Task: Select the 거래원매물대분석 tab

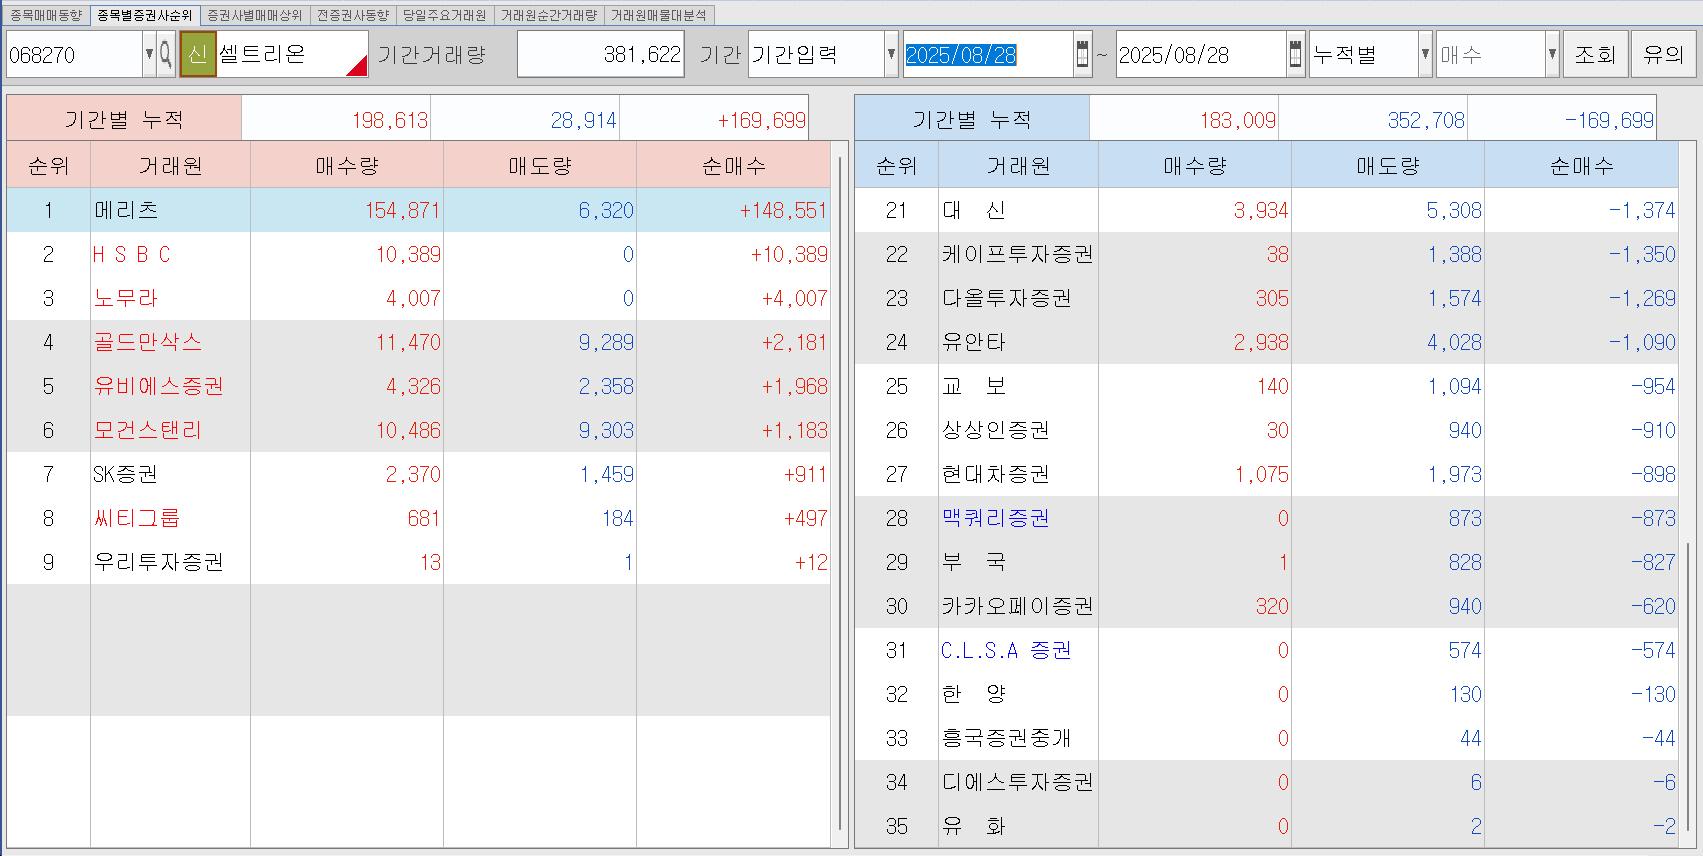Action: click(x=659, y=15)
